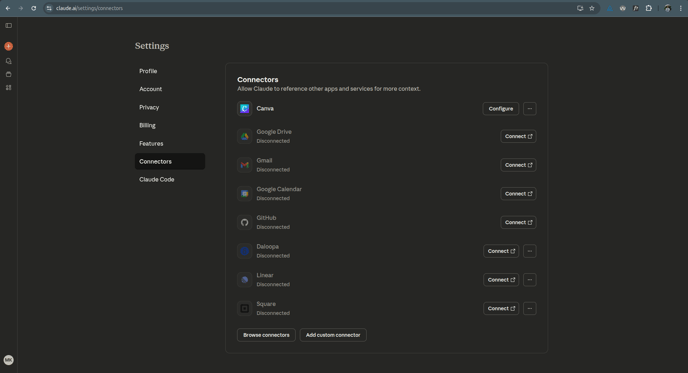Screen dimensions: 688x373
Task: Configure the Canva connector
Action: 501,109
